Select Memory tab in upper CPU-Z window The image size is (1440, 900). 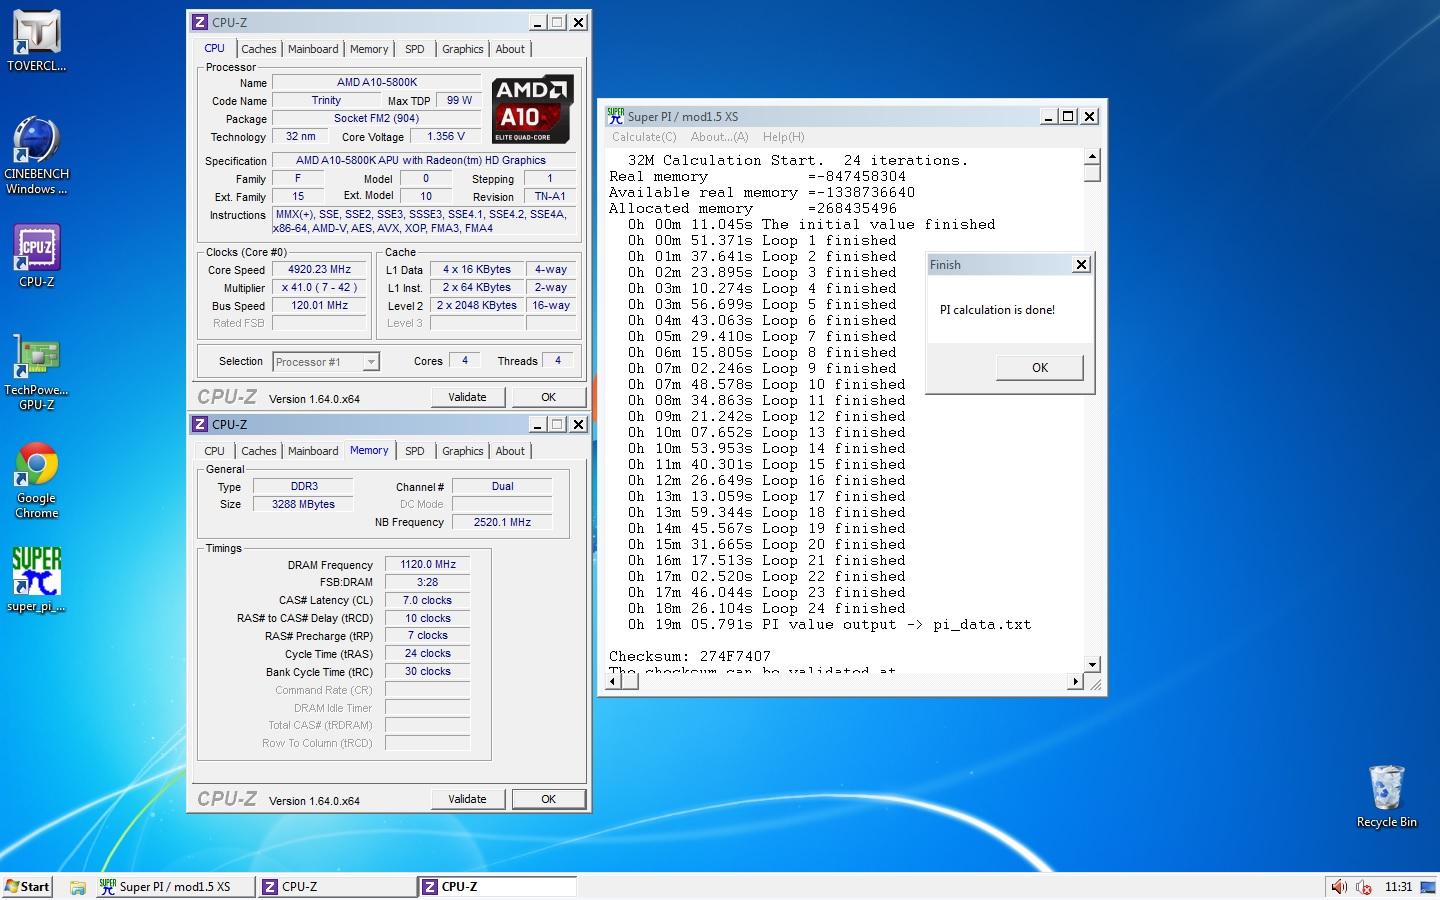[x=369, y=49]
